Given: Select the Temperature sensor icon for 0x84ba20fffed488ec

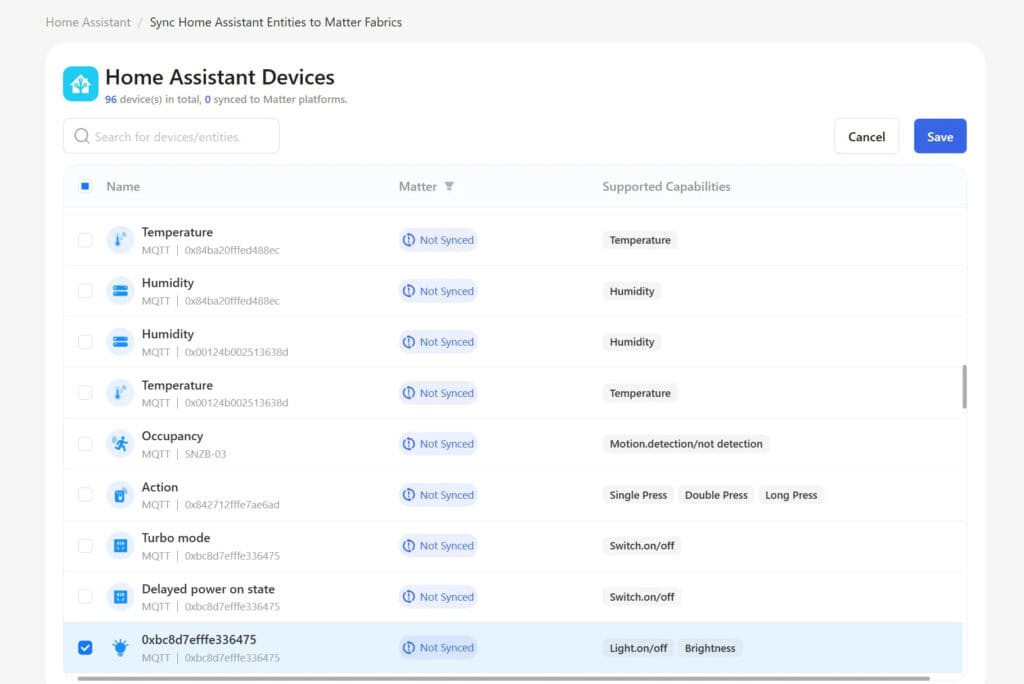Looking at the screenshot, I should 120,239.
